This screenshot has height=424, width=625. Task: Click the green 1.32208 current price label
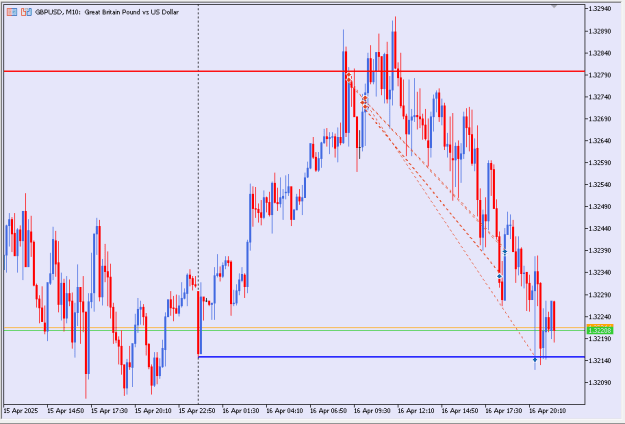(x=600, y=330)
